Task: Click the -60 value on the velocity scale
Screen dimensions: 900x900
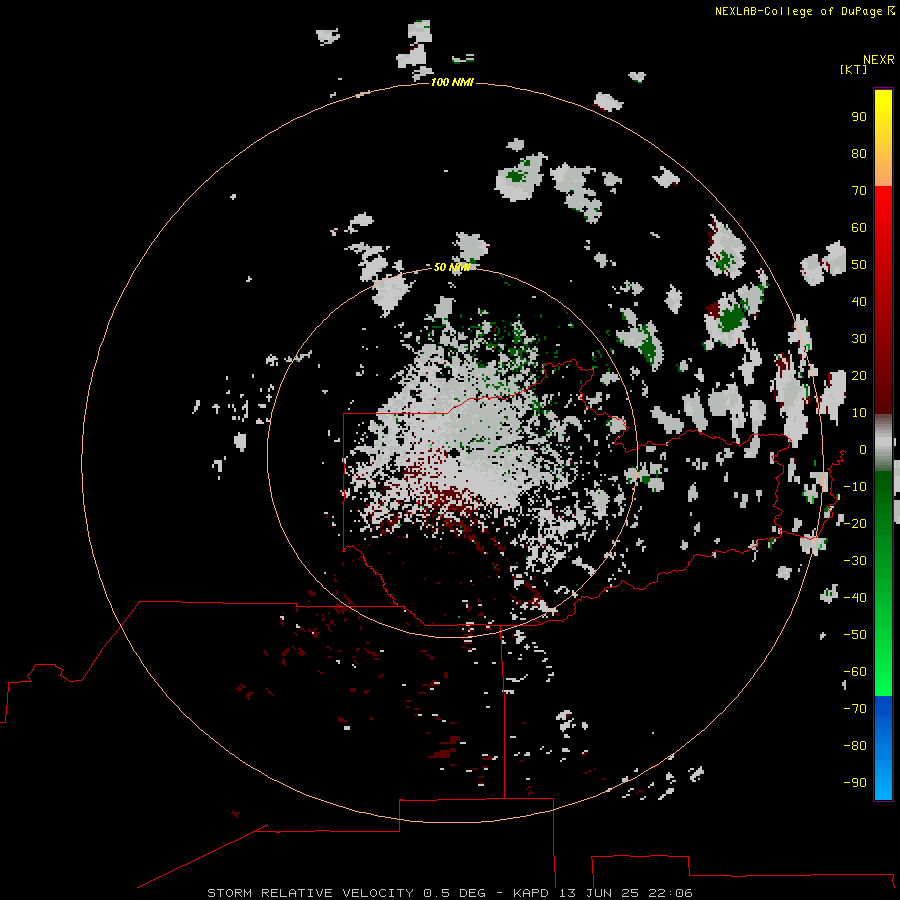Action: 855,672
